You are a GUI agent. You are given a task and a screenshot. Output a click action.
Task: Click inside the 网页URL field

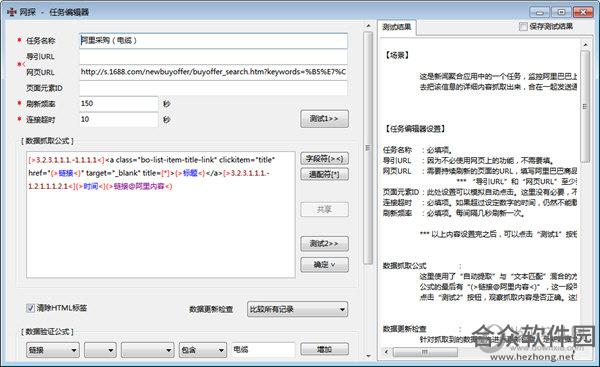[214, 72]
